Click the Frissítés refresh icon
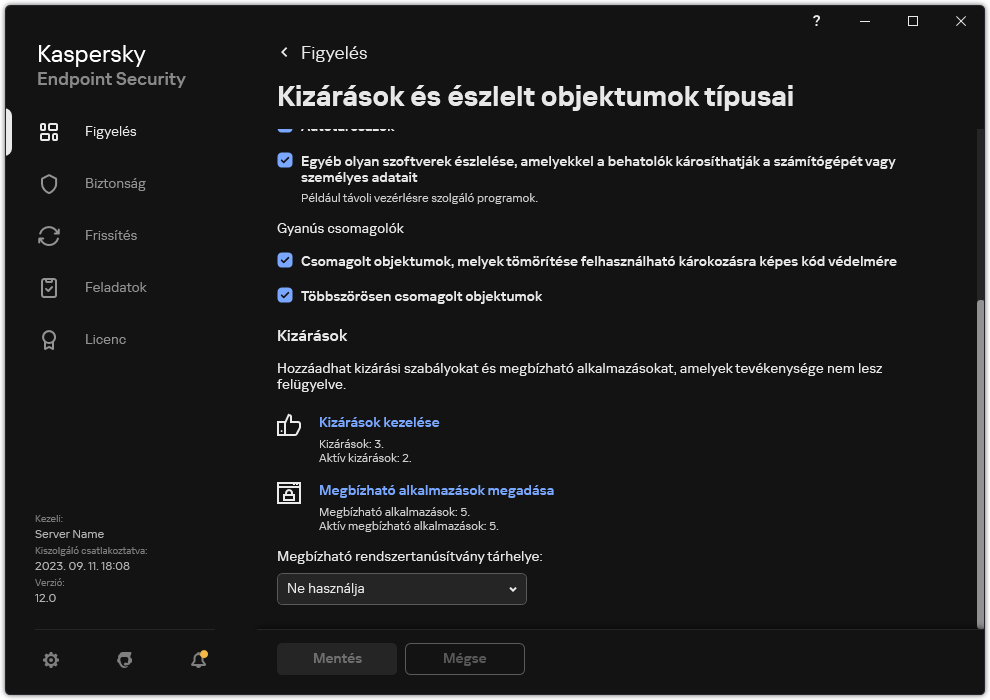The height and width of the screenshot is (700, 990). tap(48, 235)
